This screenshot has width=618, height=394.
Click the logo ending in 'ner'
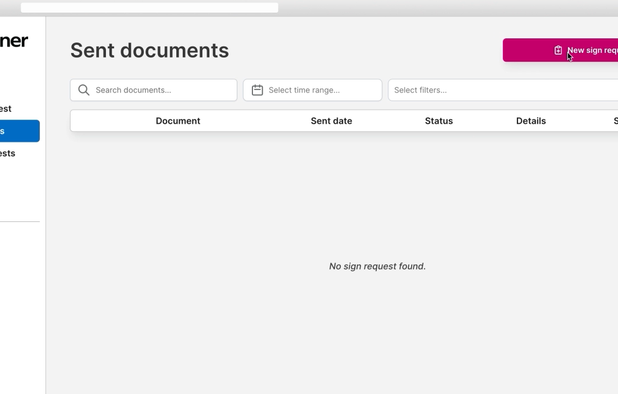tap(14, 41)
